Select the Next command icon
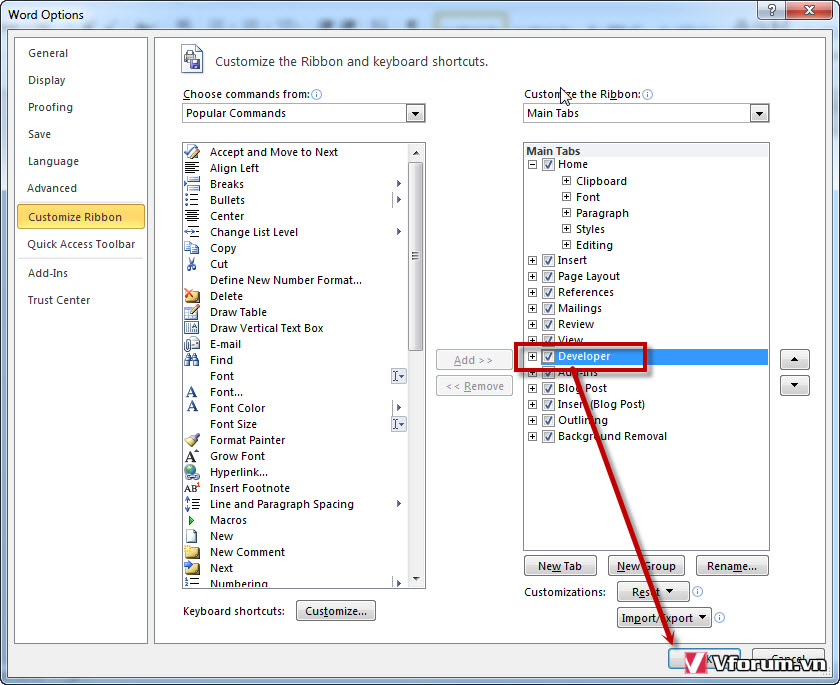Screen dimensions: 840x685 (192, 568)
